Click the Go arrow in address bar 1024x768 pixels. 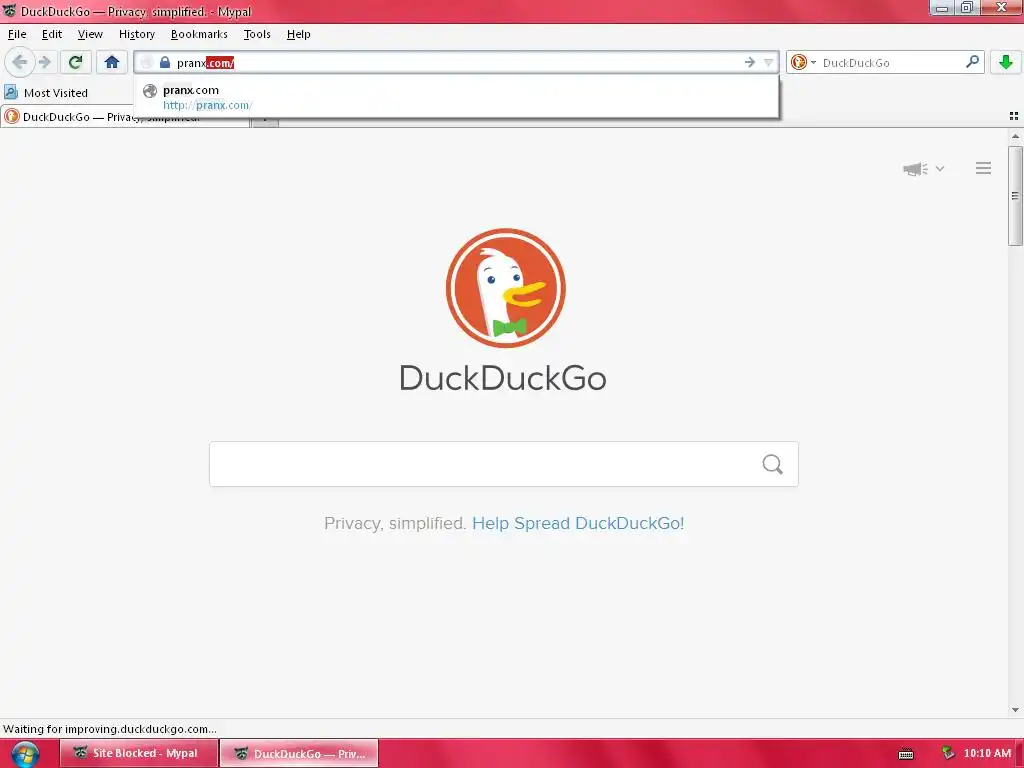[749, 63]
